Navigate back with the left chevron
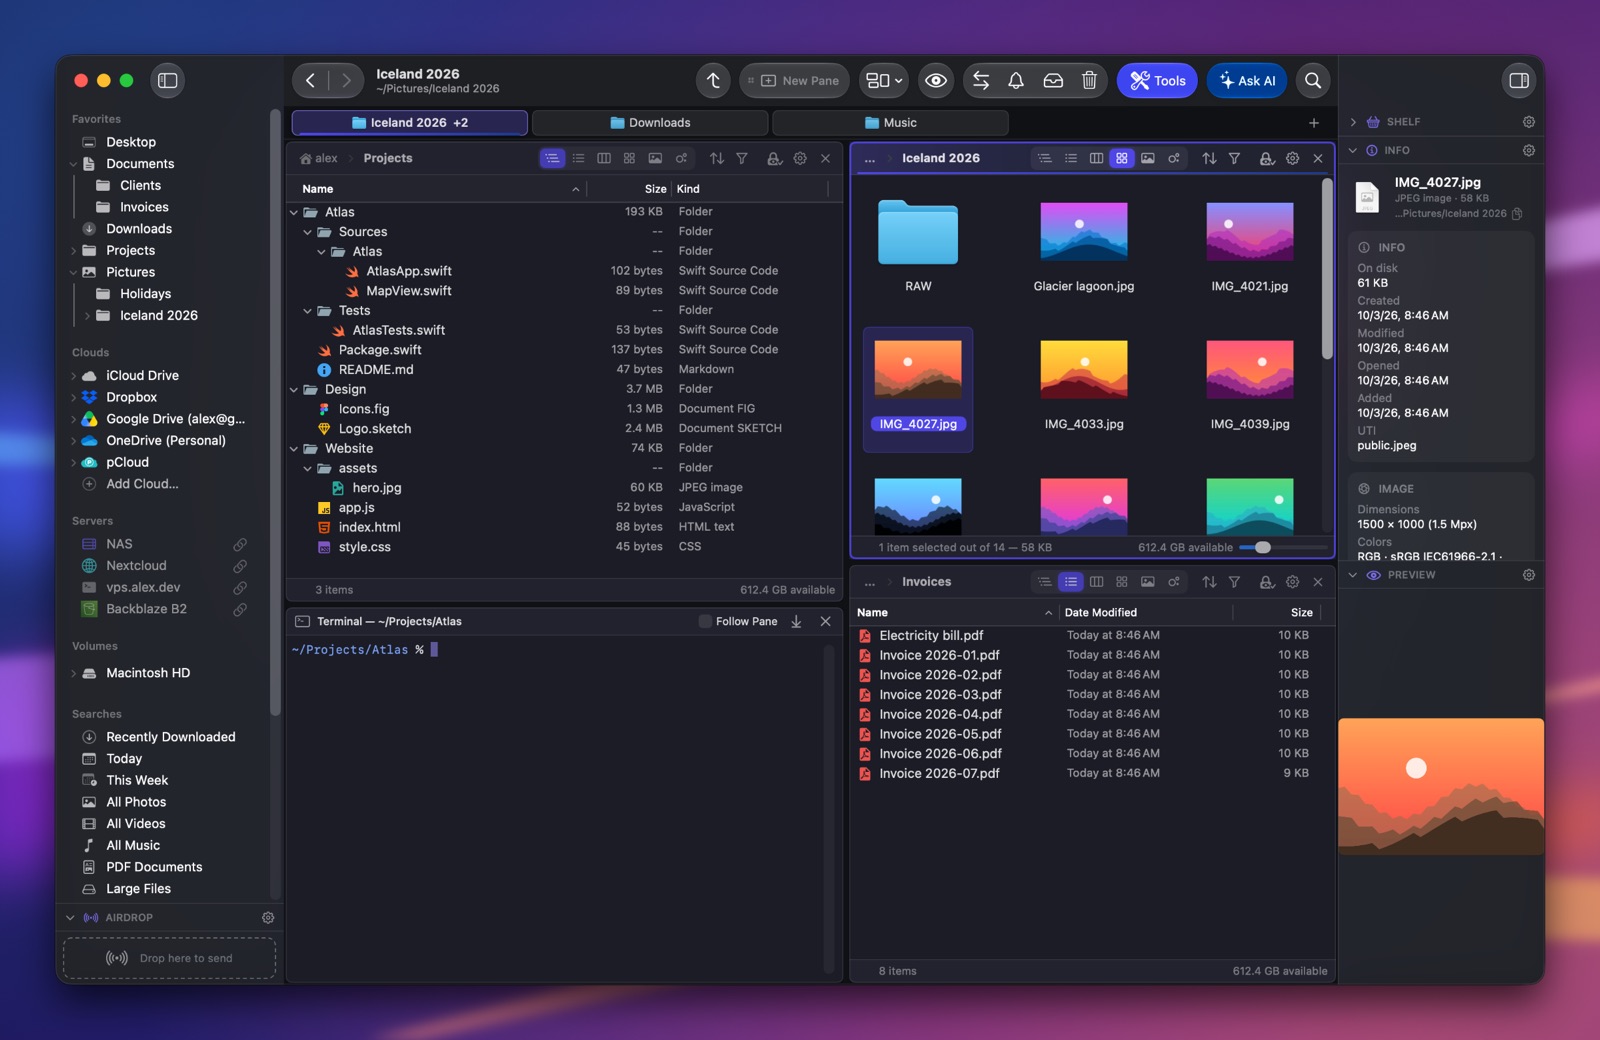1600x1040 pixels. (x=311, y=81)
